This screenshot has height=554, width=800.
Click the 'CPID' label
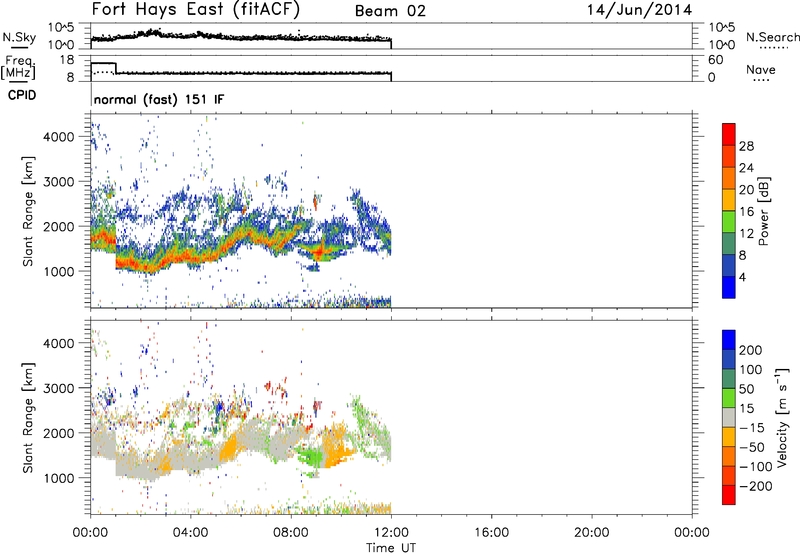[x=22, y=95]
